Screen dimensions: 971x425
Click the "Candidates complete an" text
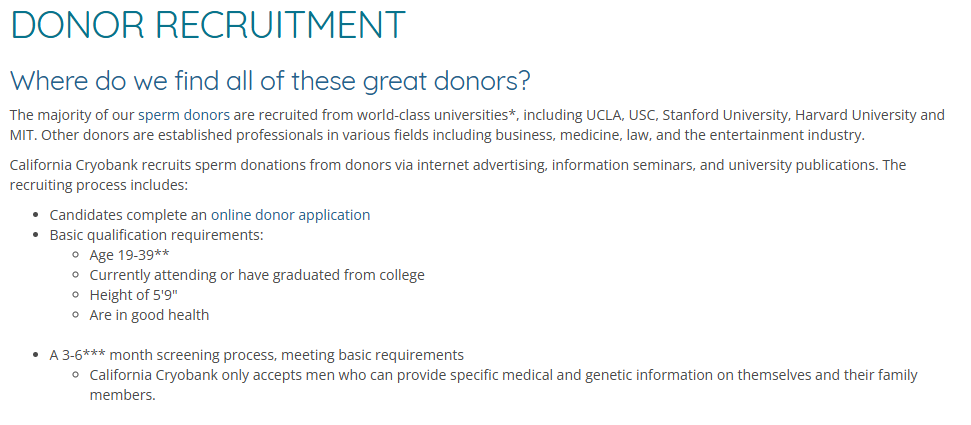129,215
